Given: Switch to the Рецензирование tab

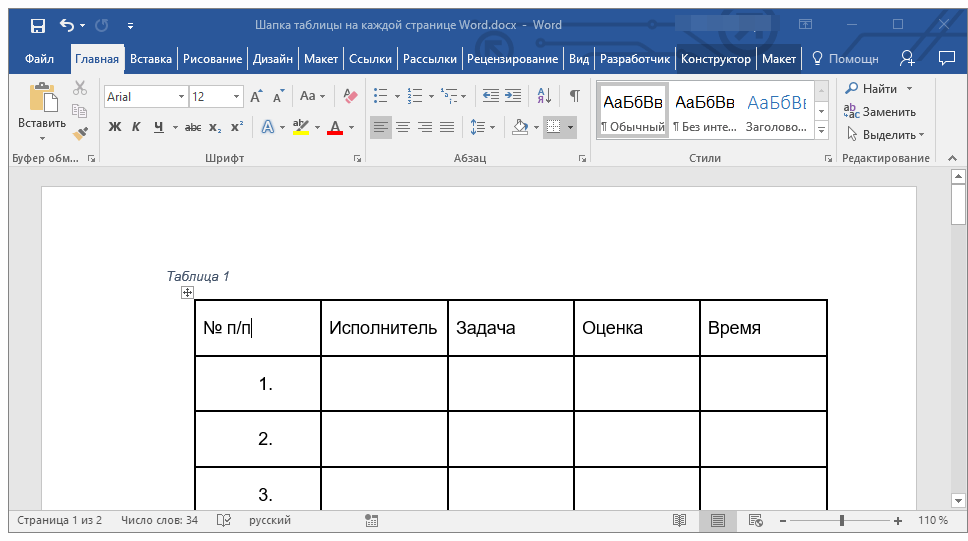Looking at the screenshot, I should click(512, 59).
